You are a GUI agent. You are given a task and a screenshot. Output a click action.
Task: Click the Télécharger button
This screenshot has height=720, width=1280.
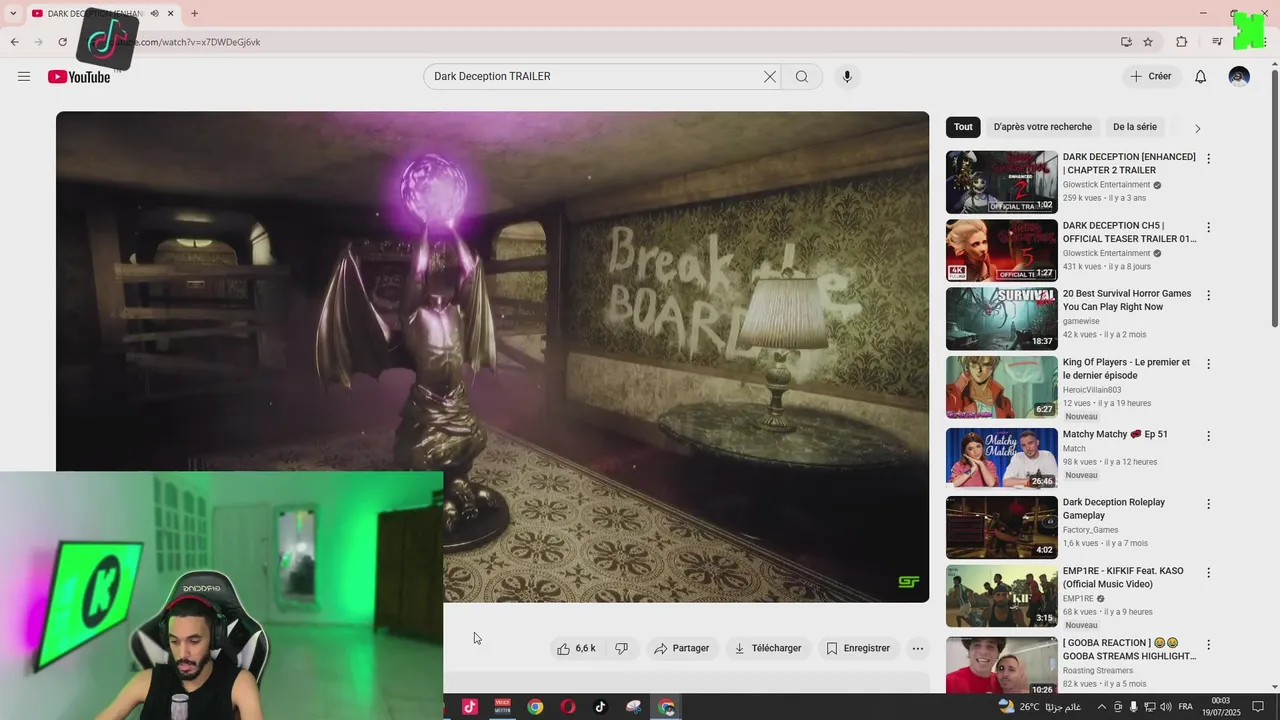768,648
